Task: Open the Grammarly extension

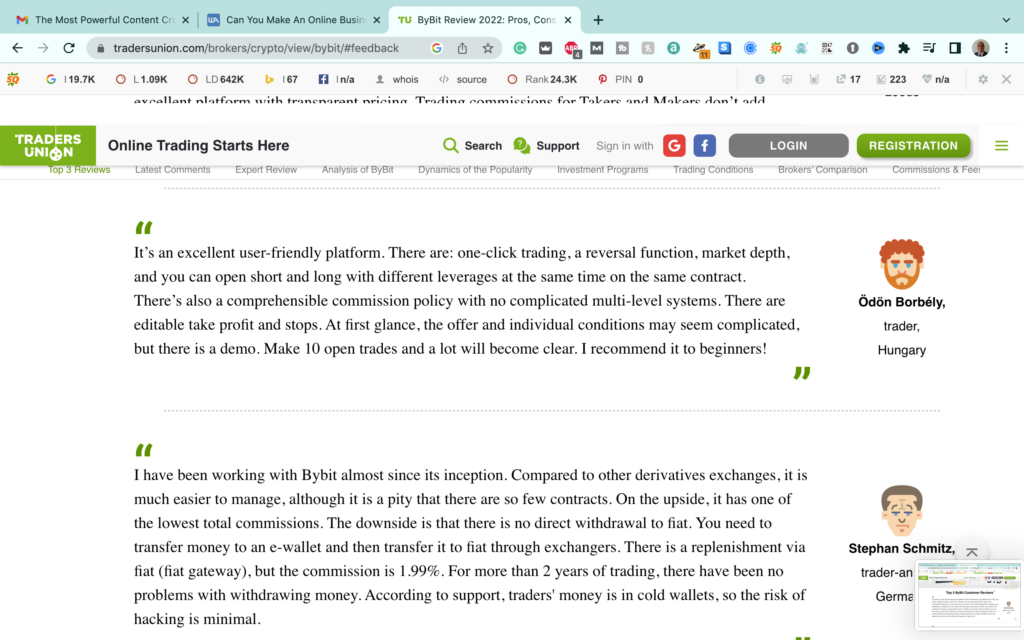Action: [x=520, y=48]
